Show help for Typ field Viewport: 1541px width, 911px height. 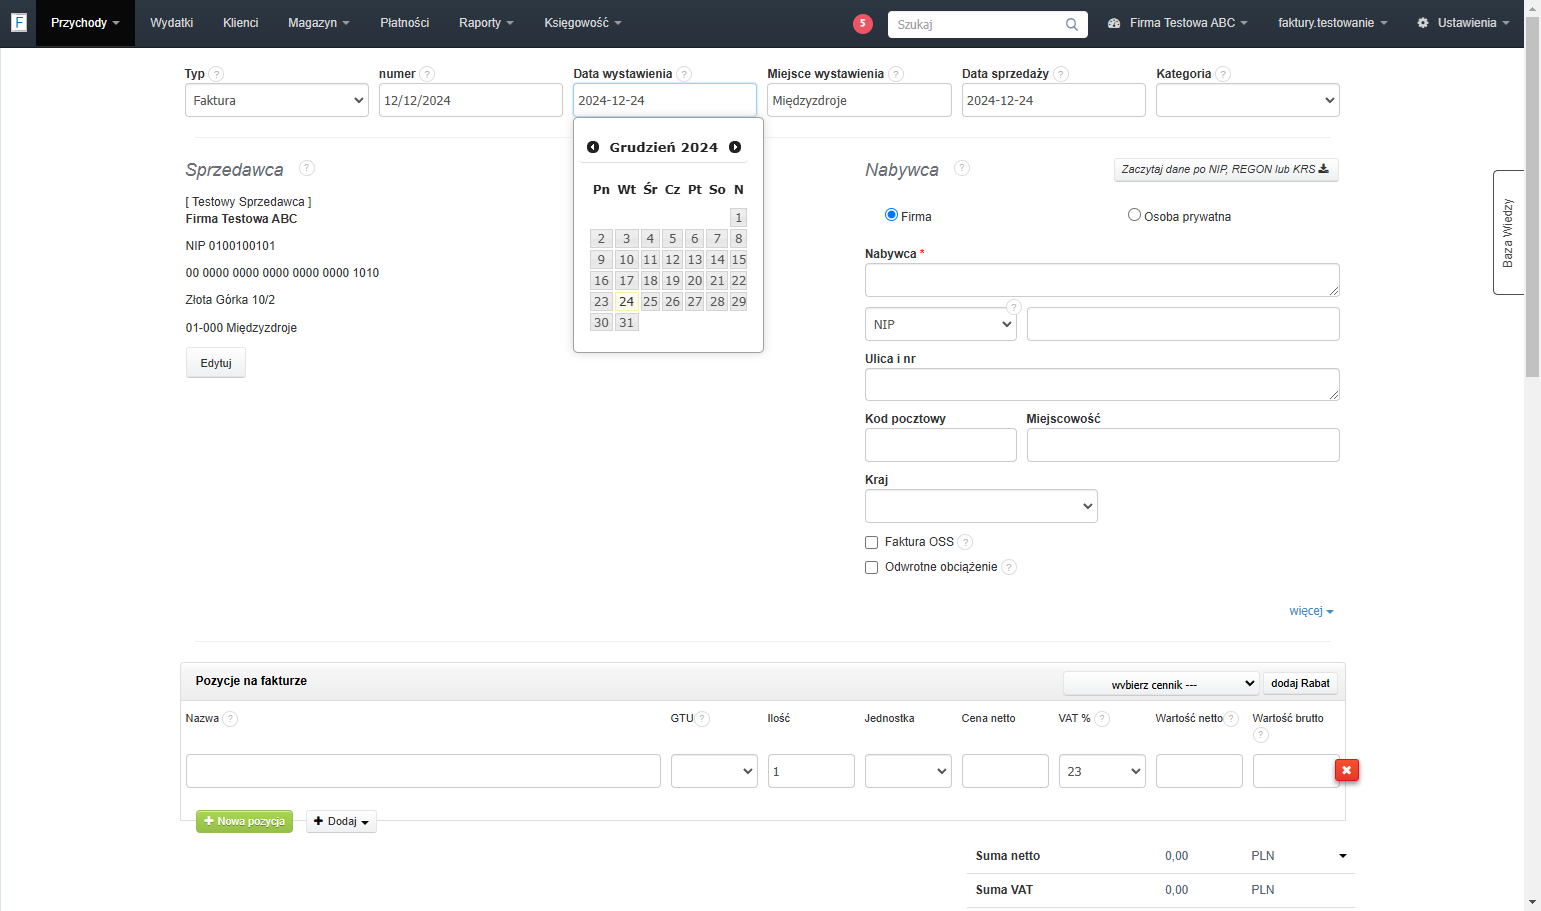217,74
